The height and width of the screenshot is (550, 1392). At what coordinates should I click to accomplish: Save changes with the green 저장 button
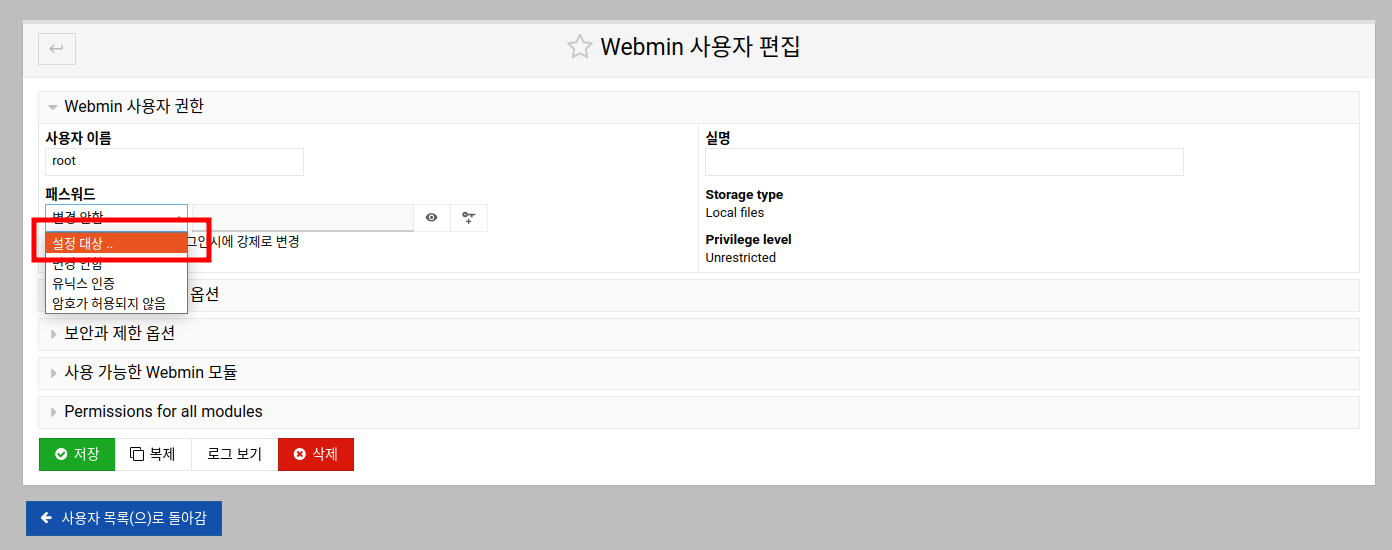[x=77, y=454]
